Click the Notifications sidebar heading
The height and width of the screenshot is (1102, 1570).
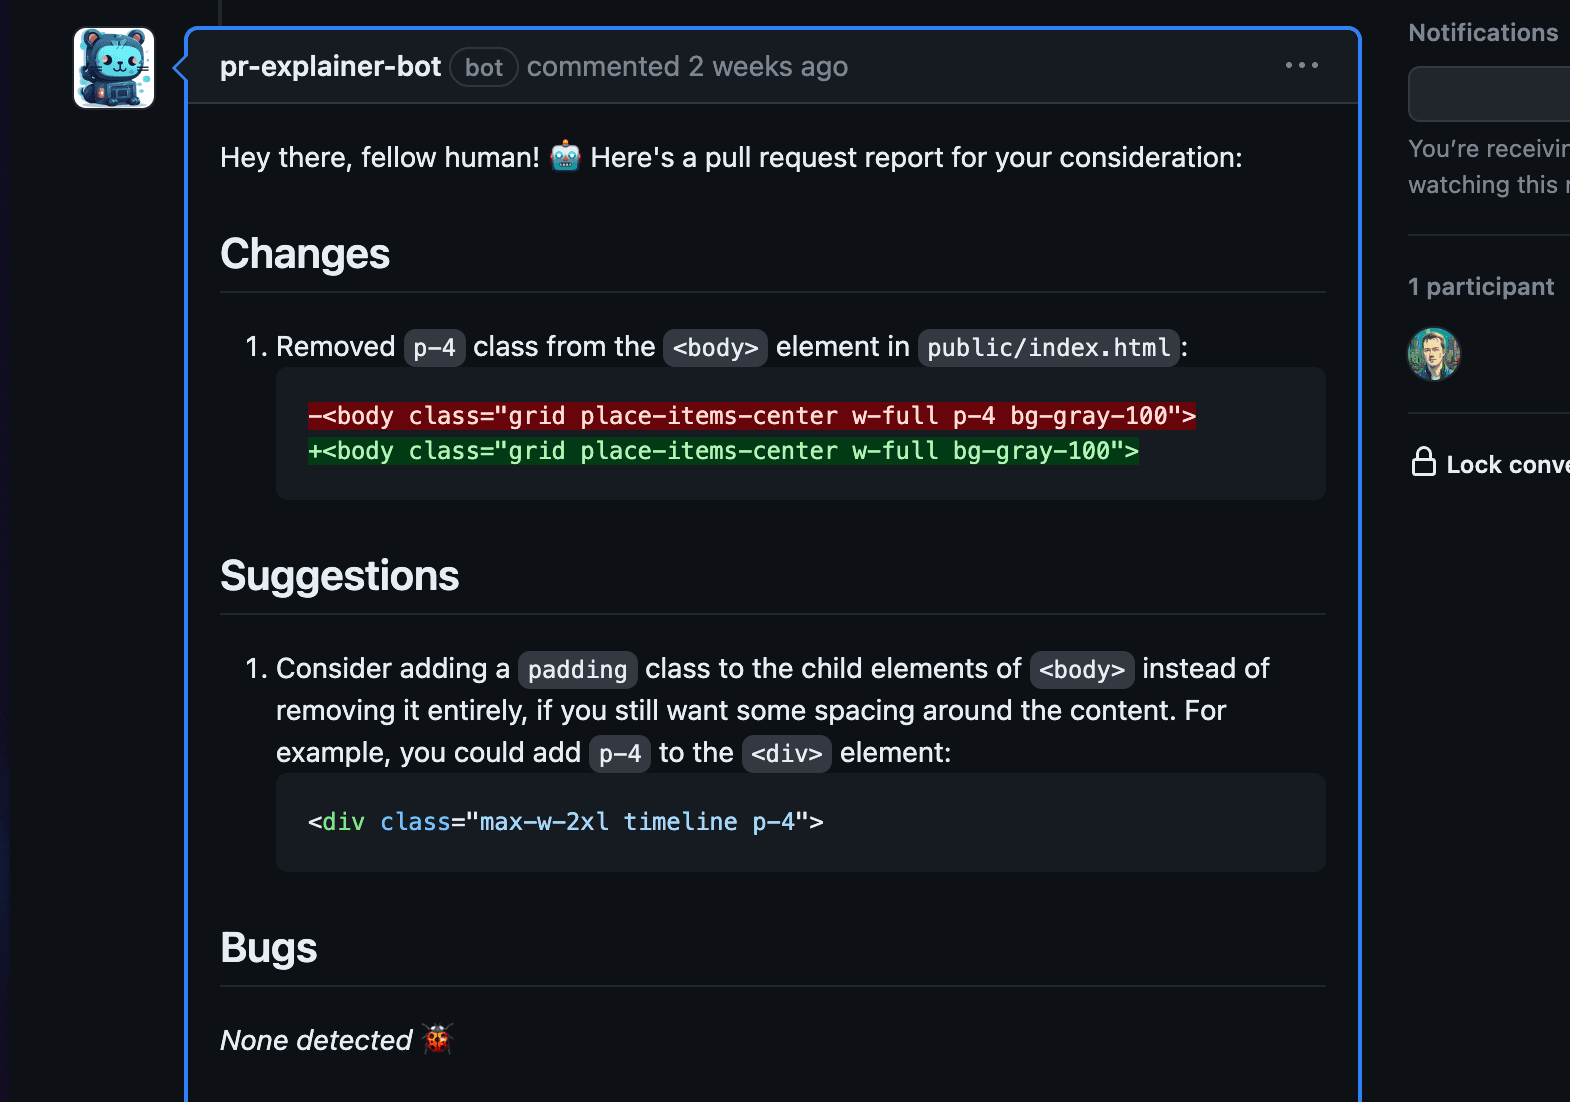pos(1483,32)
